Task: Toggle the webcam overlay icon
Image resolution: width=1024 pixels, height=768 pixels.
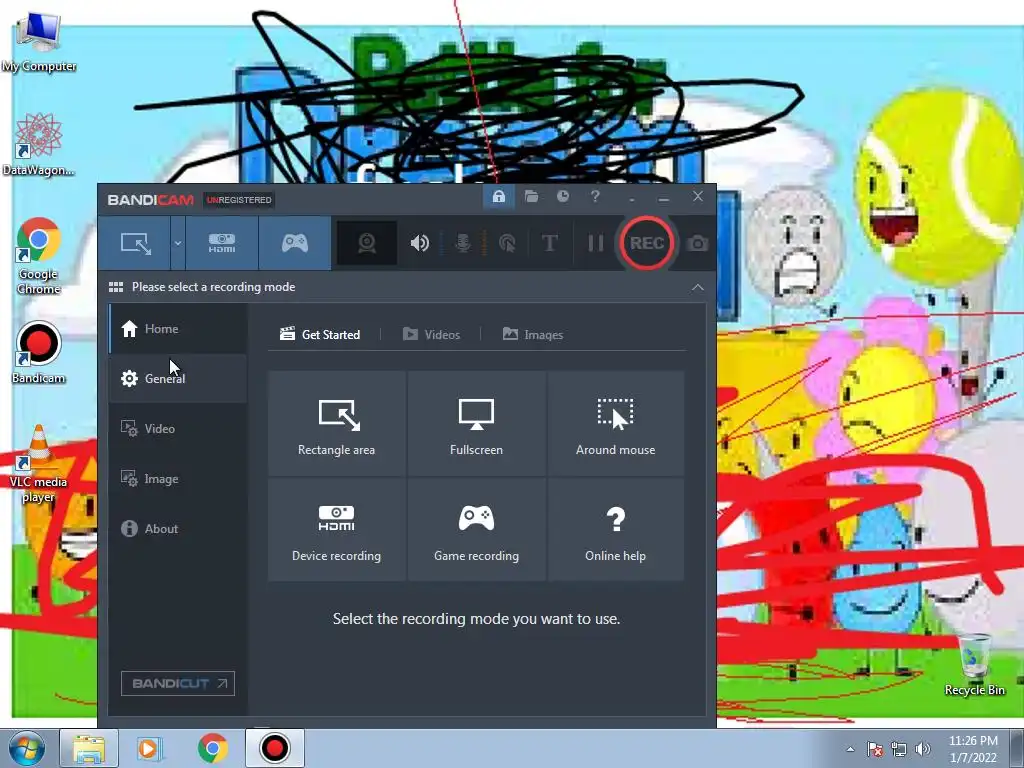Action: pyautogui.click(x=367, y=243)
